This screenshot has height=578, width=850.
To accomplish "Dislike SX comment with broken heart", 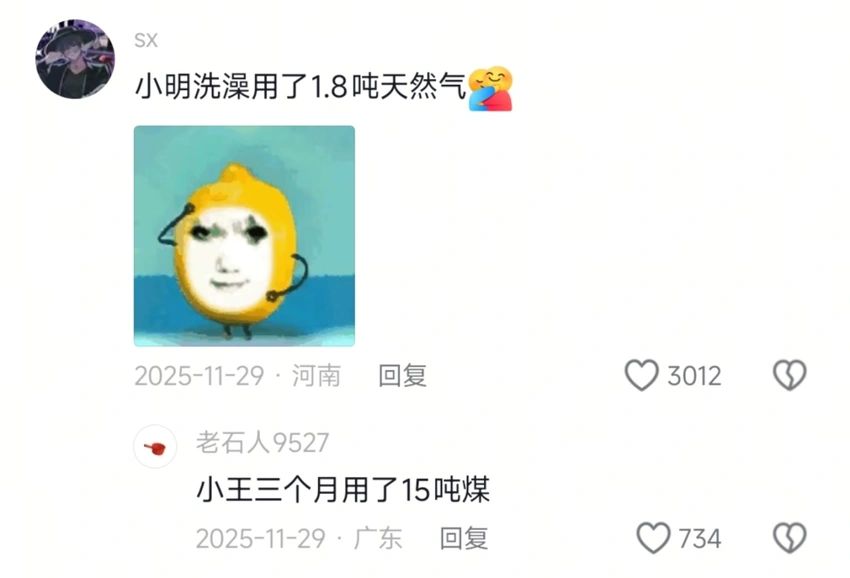I will [x=789, y=375].
